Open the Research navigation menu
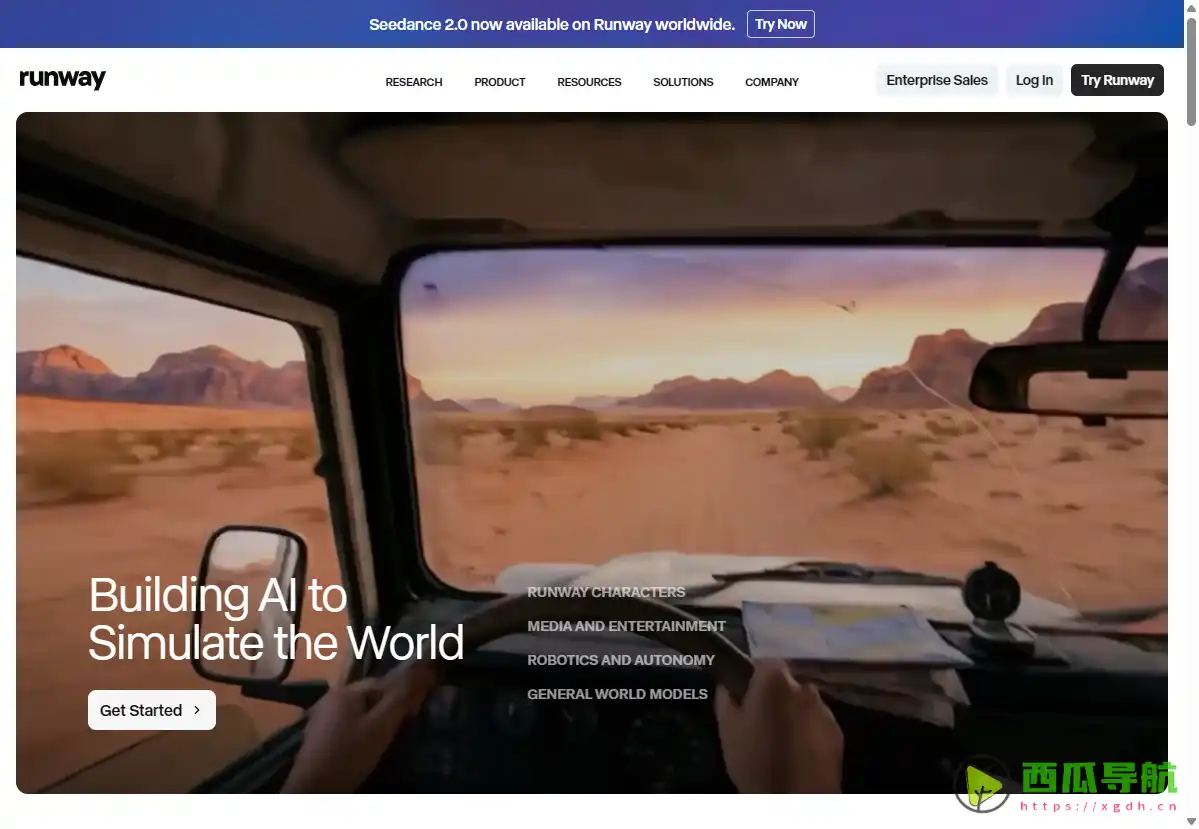The width and height of the screenshot is (1199, 829). [x=413, y=82]
